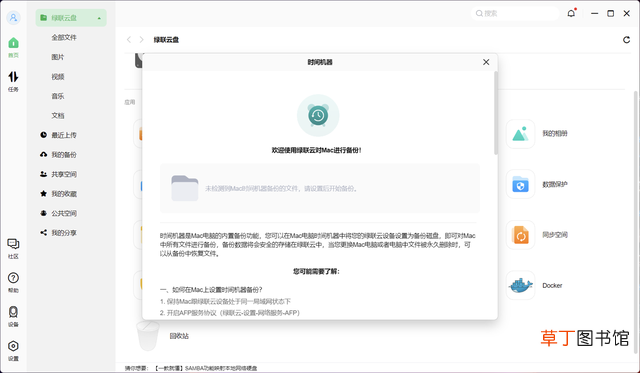Select 文档 in the sidebar
Viewport: 640px width, 373px height.
(58, 115)
